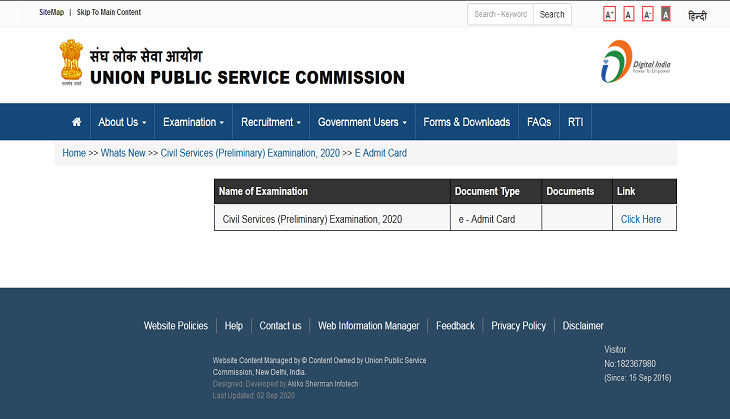Image resolution: width=730 pixels, height=419 pixels.
Task: Go to the home icon in navigation bar
Action: (77, 122)
